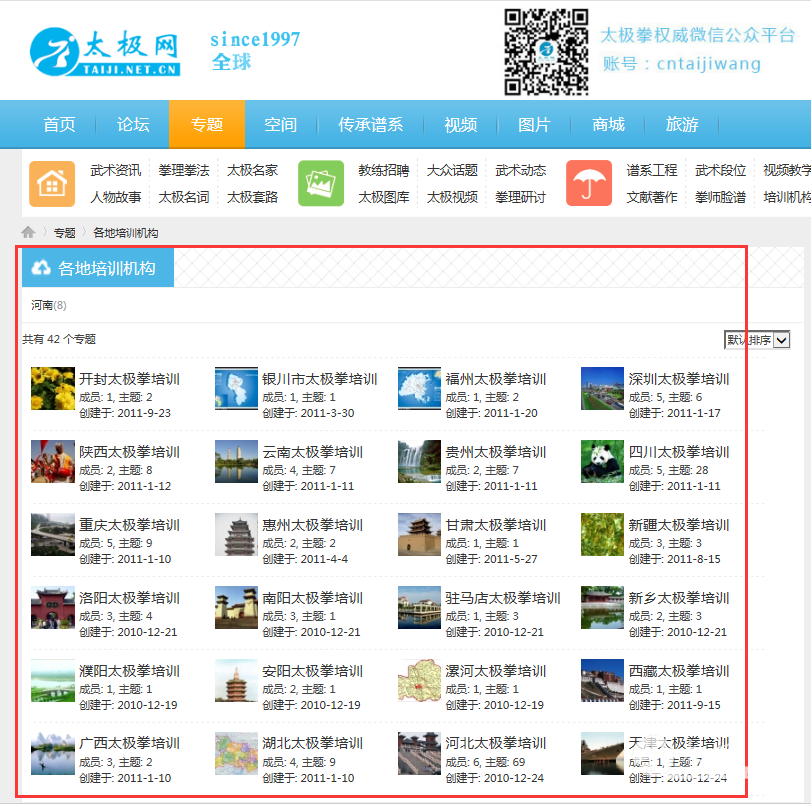811x804 pixels.
Task: Click the orange house category icon
Action: 52,183
